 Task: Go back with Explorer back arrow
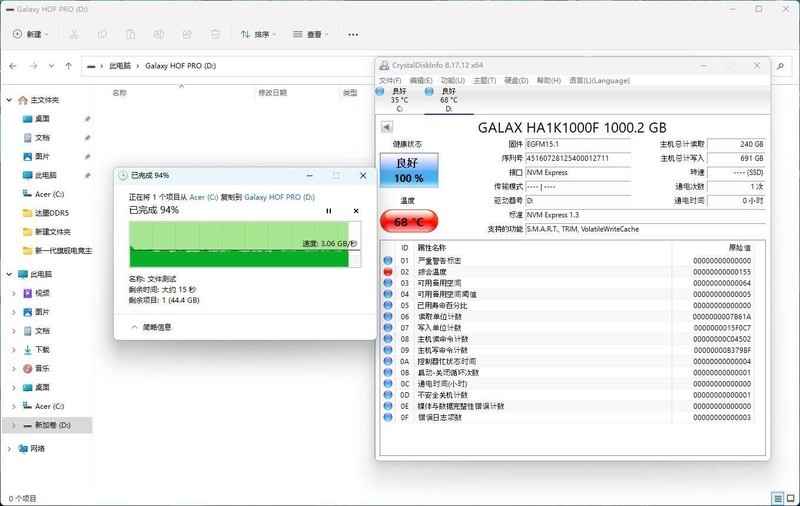point(13,66)
